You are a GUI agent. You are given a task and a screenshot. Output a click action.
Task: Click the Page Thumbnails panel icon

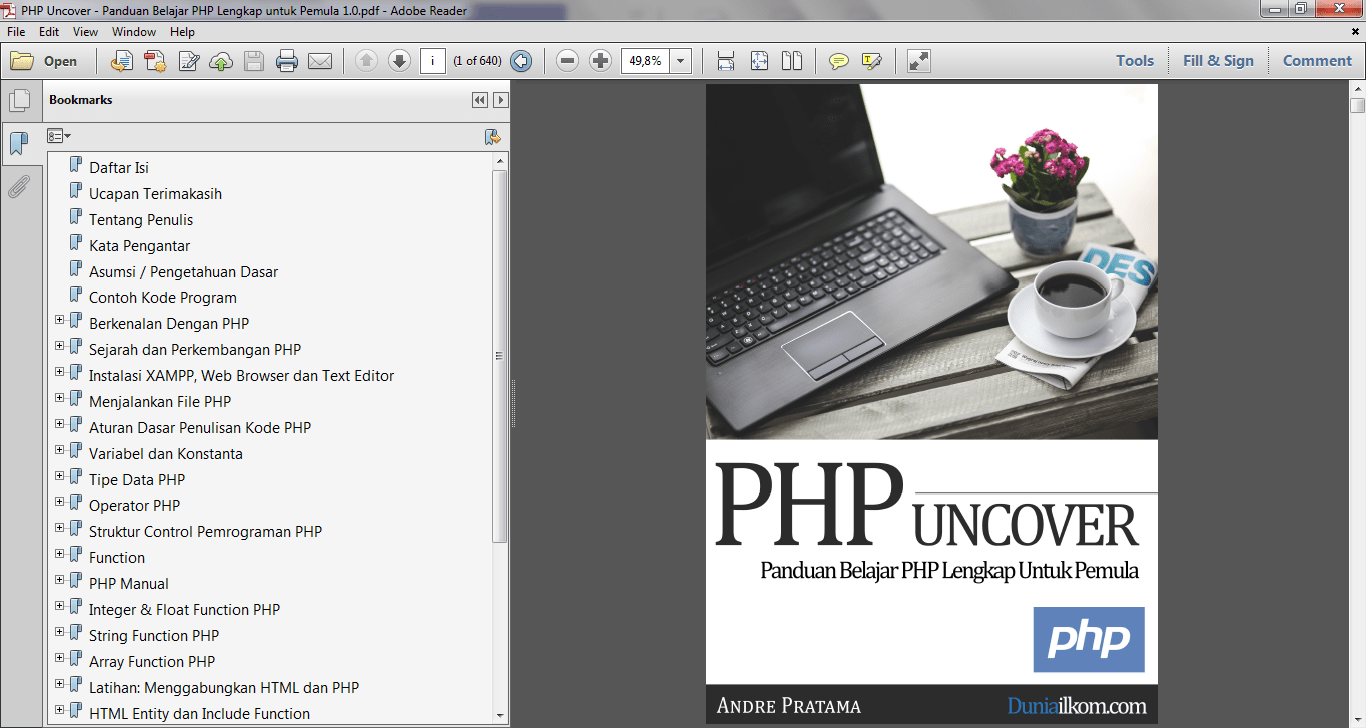tap(18, 101)
